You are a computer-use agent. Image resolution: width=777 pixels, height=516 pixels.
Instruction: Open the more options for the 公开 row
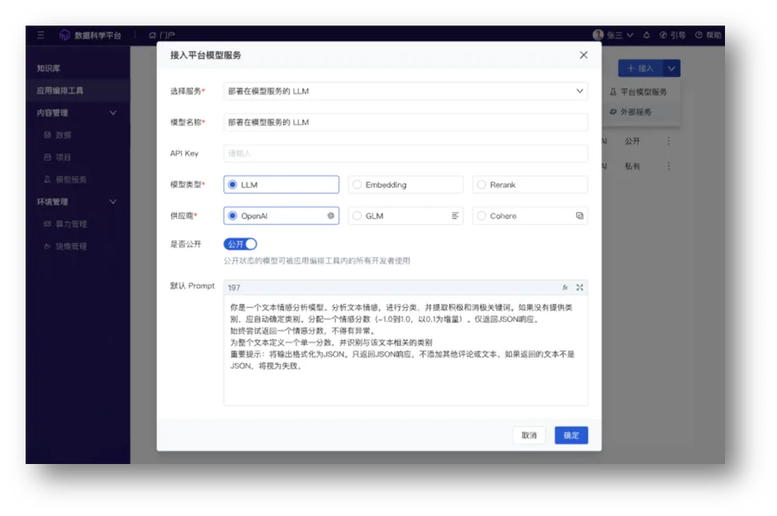(x=668, y=141)
